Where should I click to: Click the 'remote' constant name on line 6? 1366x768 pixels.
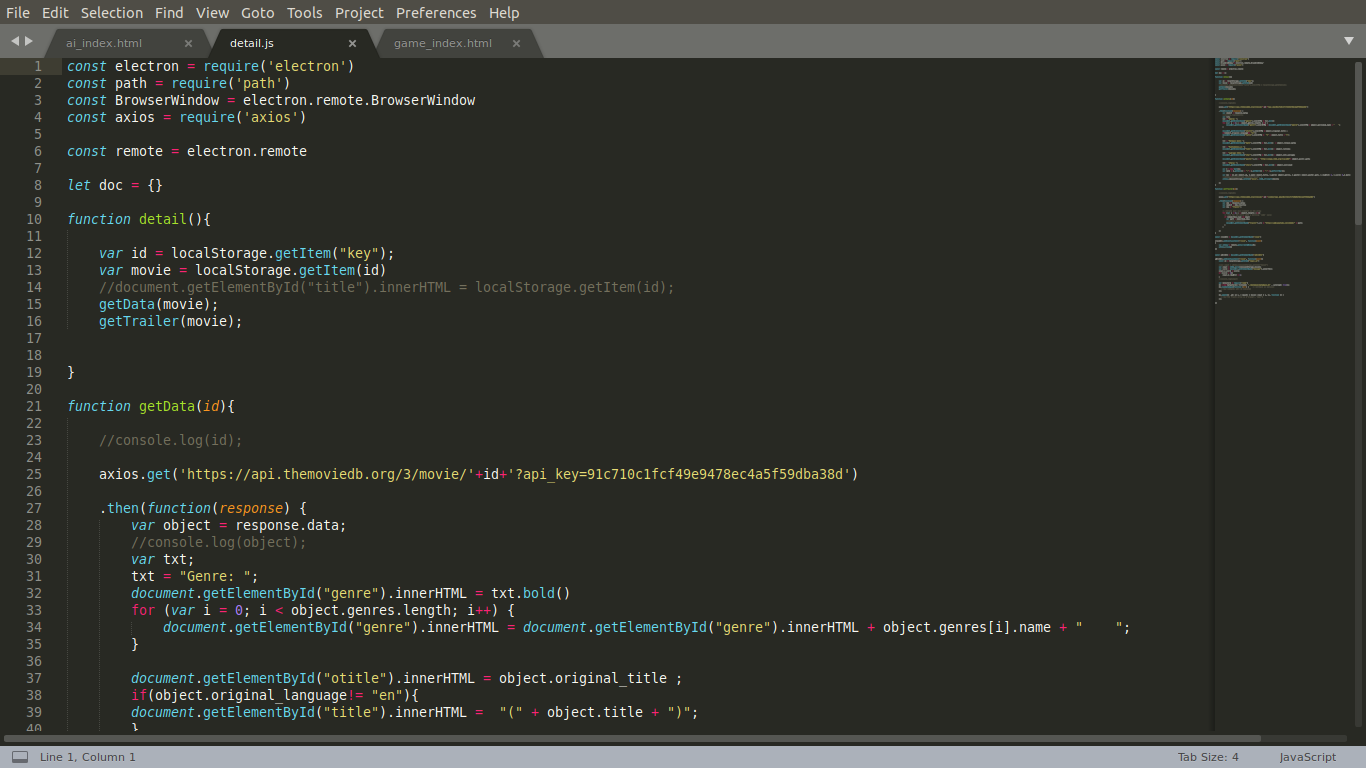pos(139,151)
